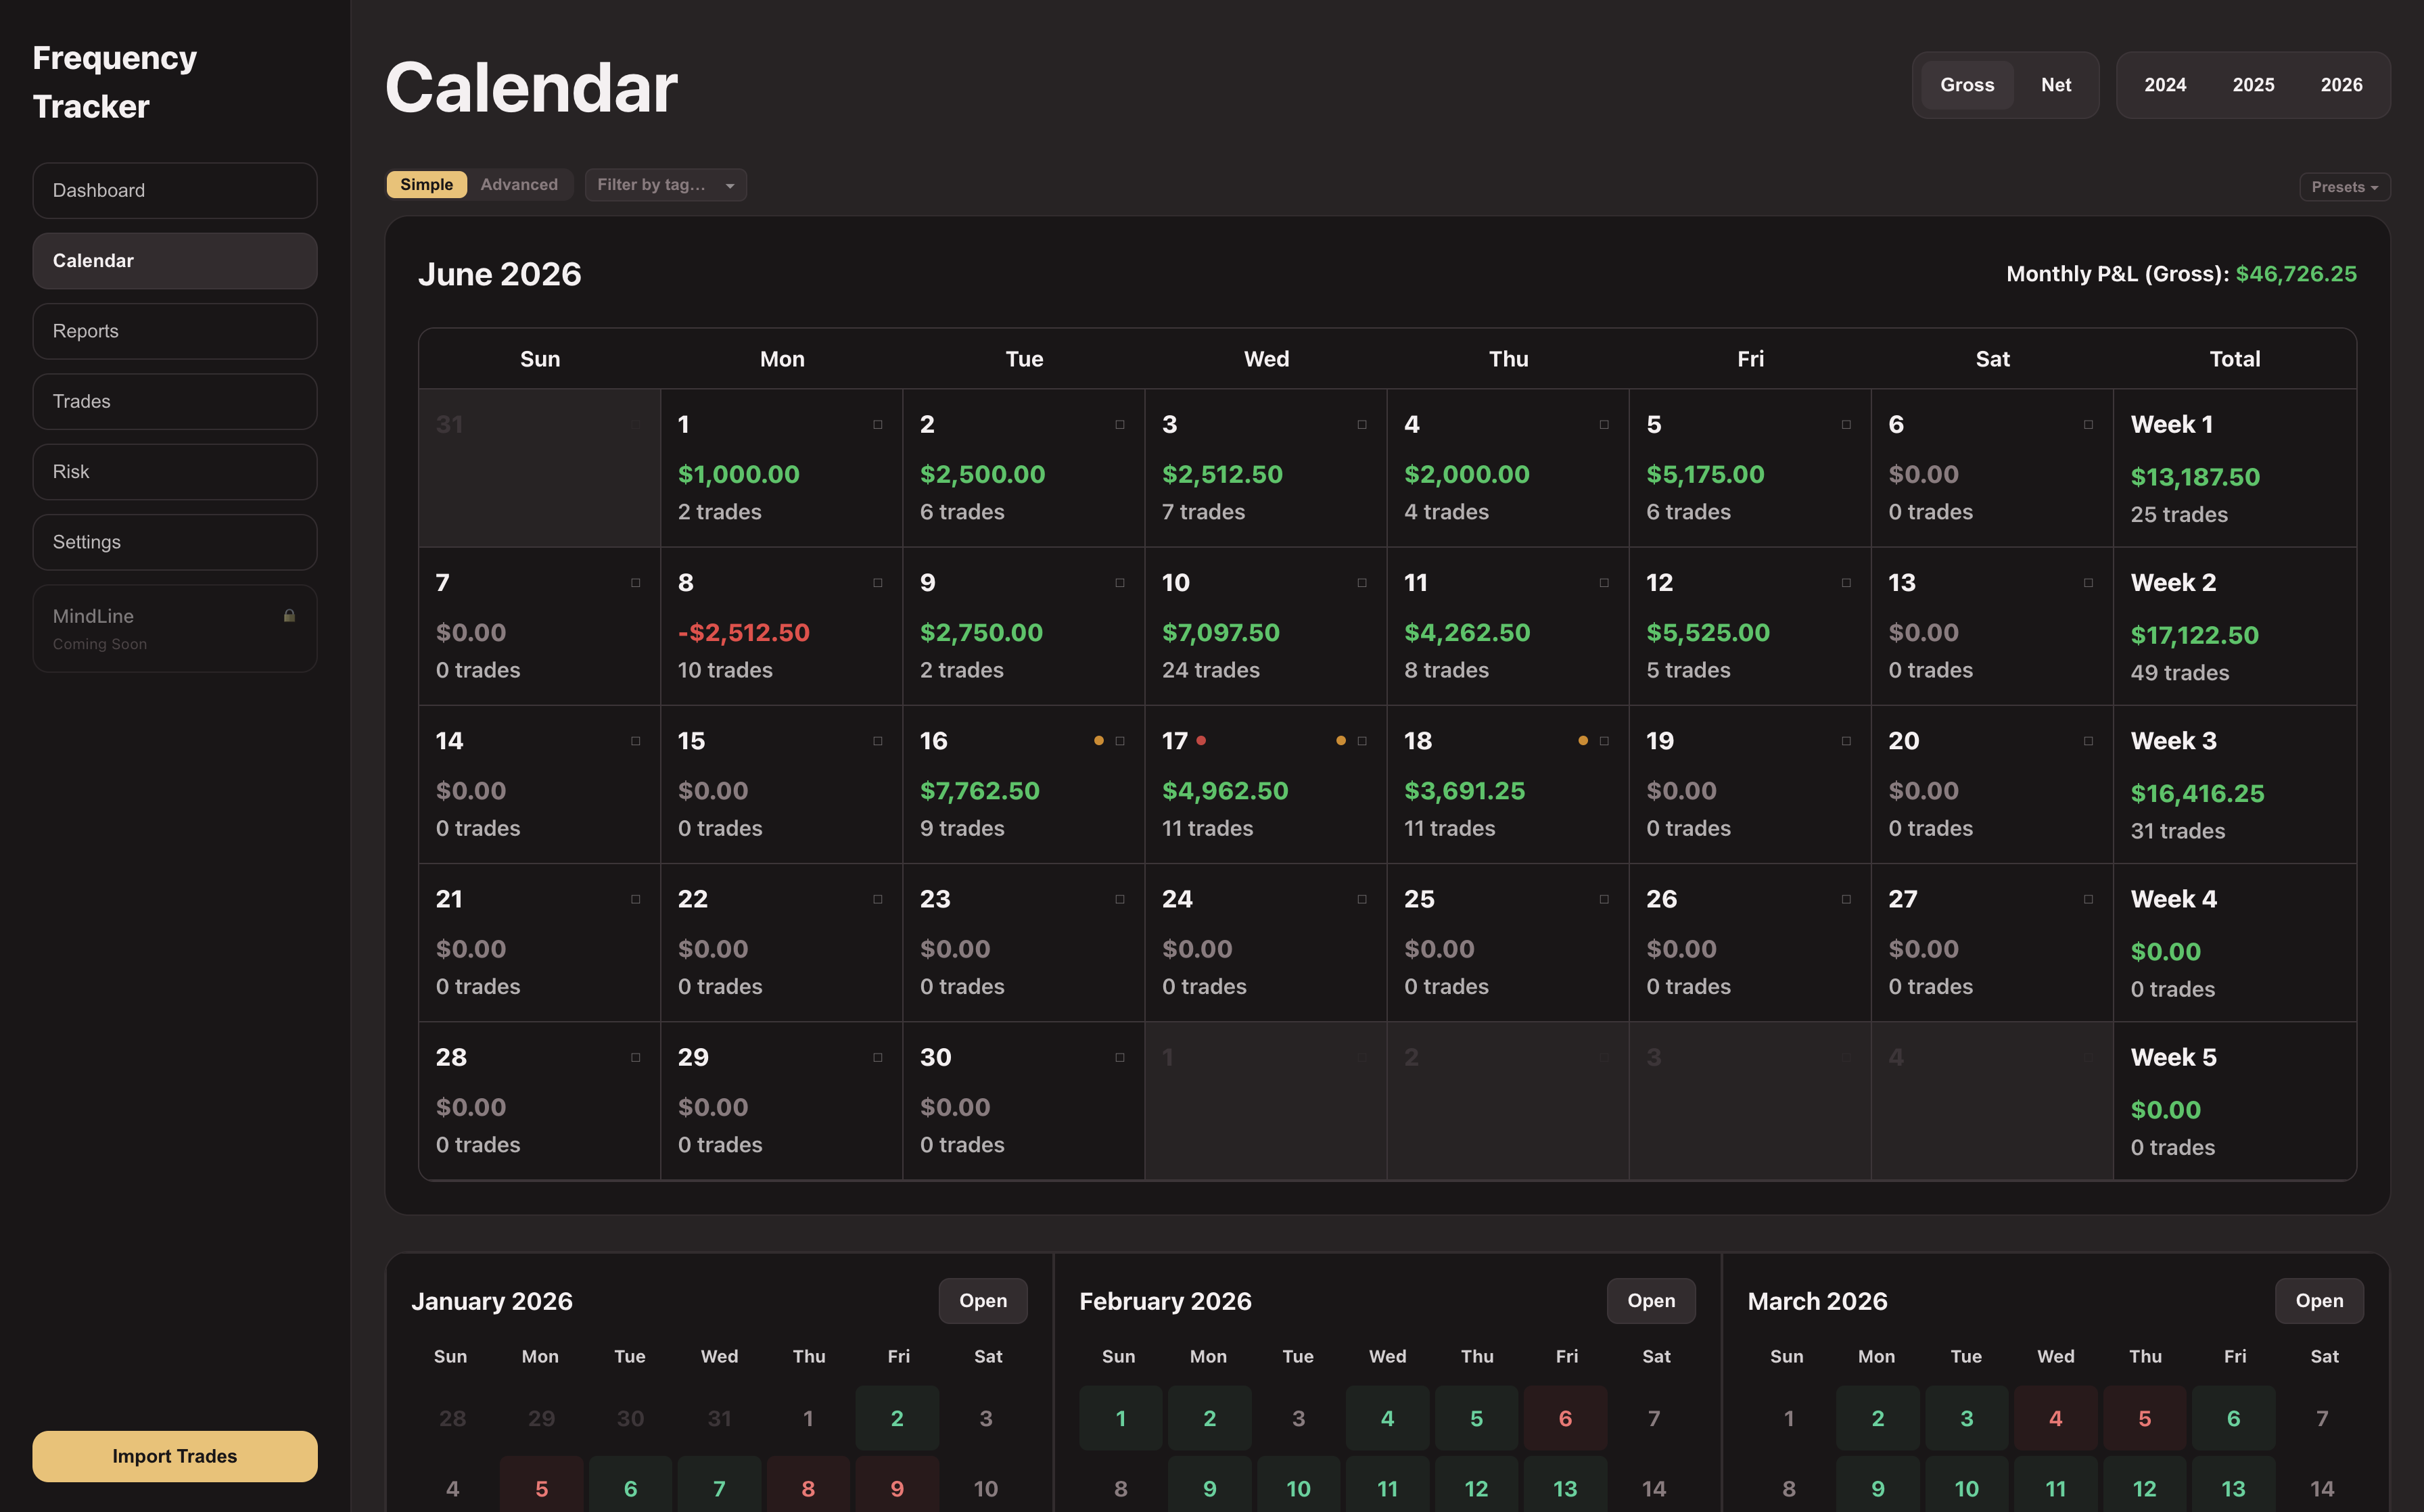
Task: Click the "49 trades" count for Week 2
Action: click(x=2179, y=673)
